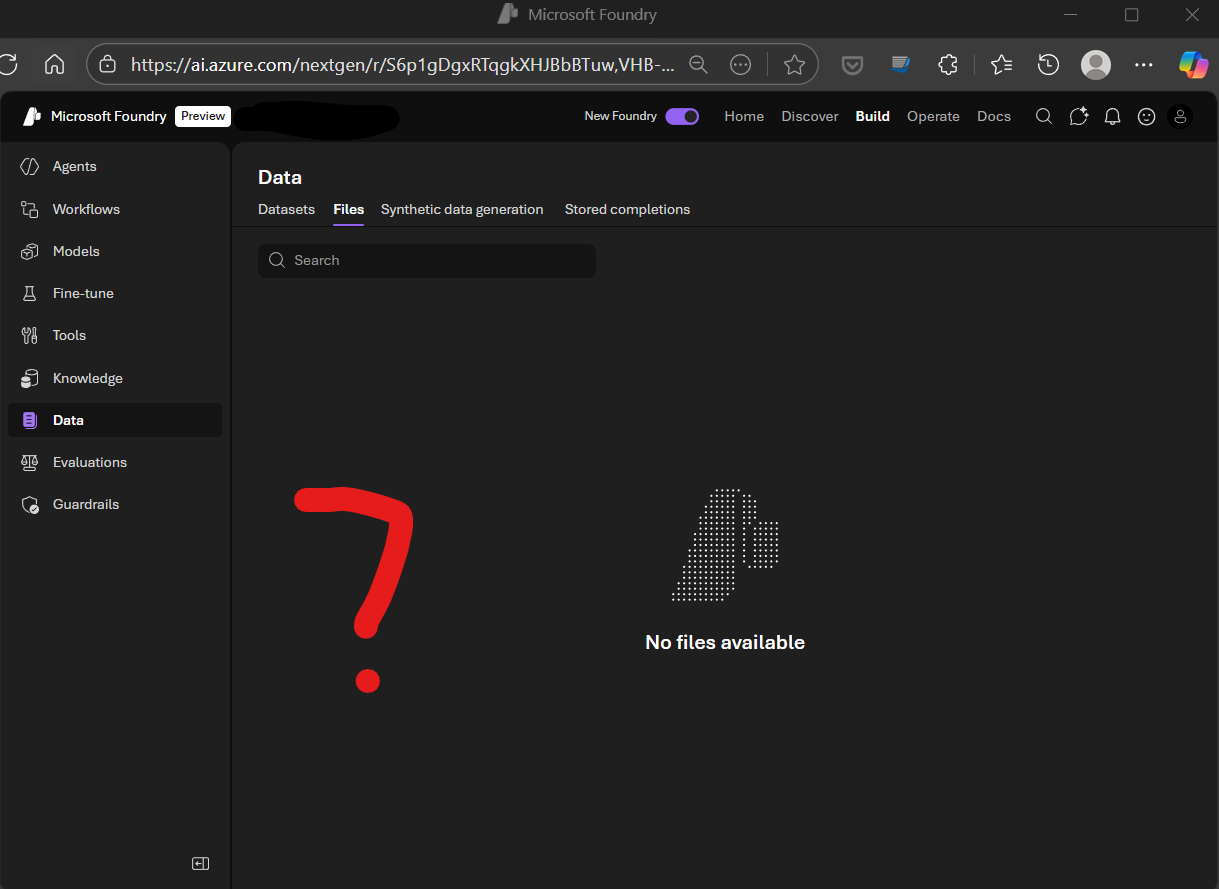Open the notifications bell
This screenshot has height=889, width=1219.
point(1112,116)
